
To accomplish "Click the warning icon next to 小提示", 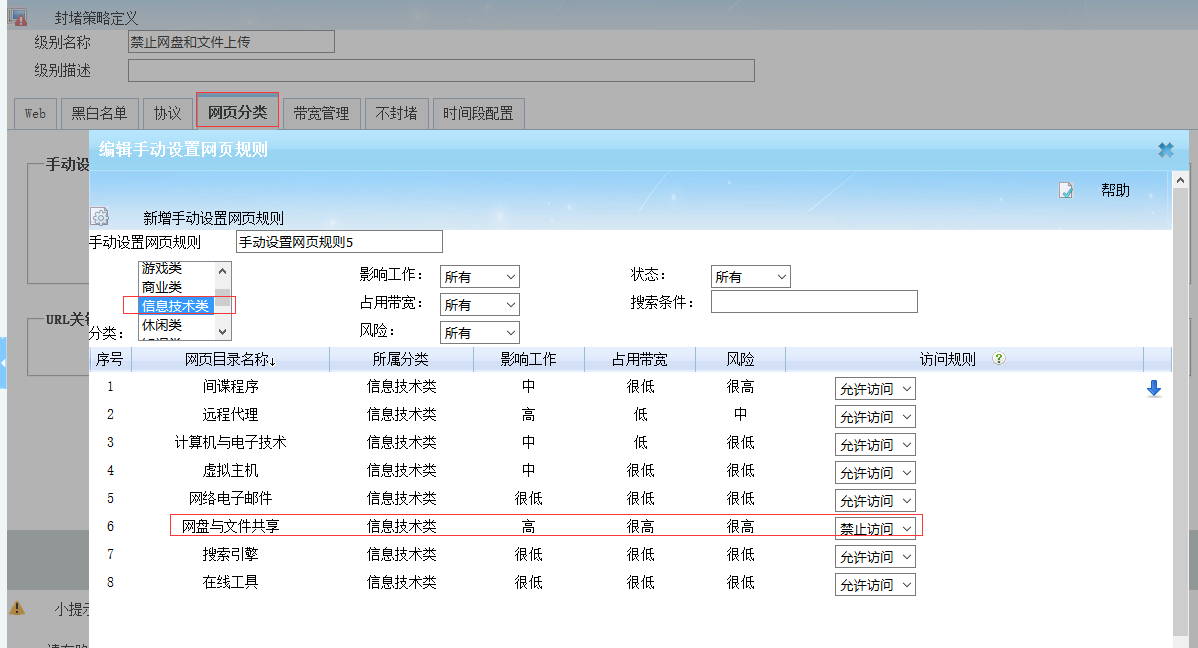I will (x=17, y=608).
